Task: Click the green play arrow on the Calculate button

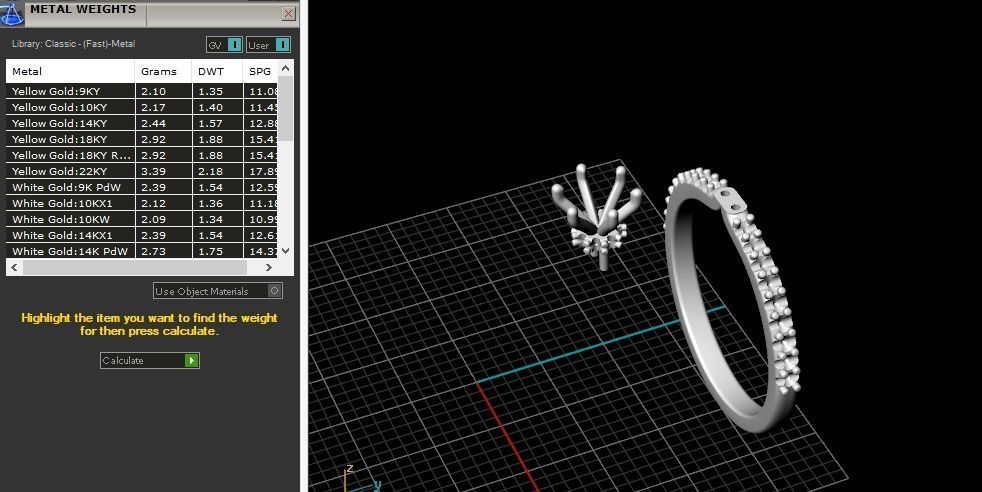Action: point(191,361)
